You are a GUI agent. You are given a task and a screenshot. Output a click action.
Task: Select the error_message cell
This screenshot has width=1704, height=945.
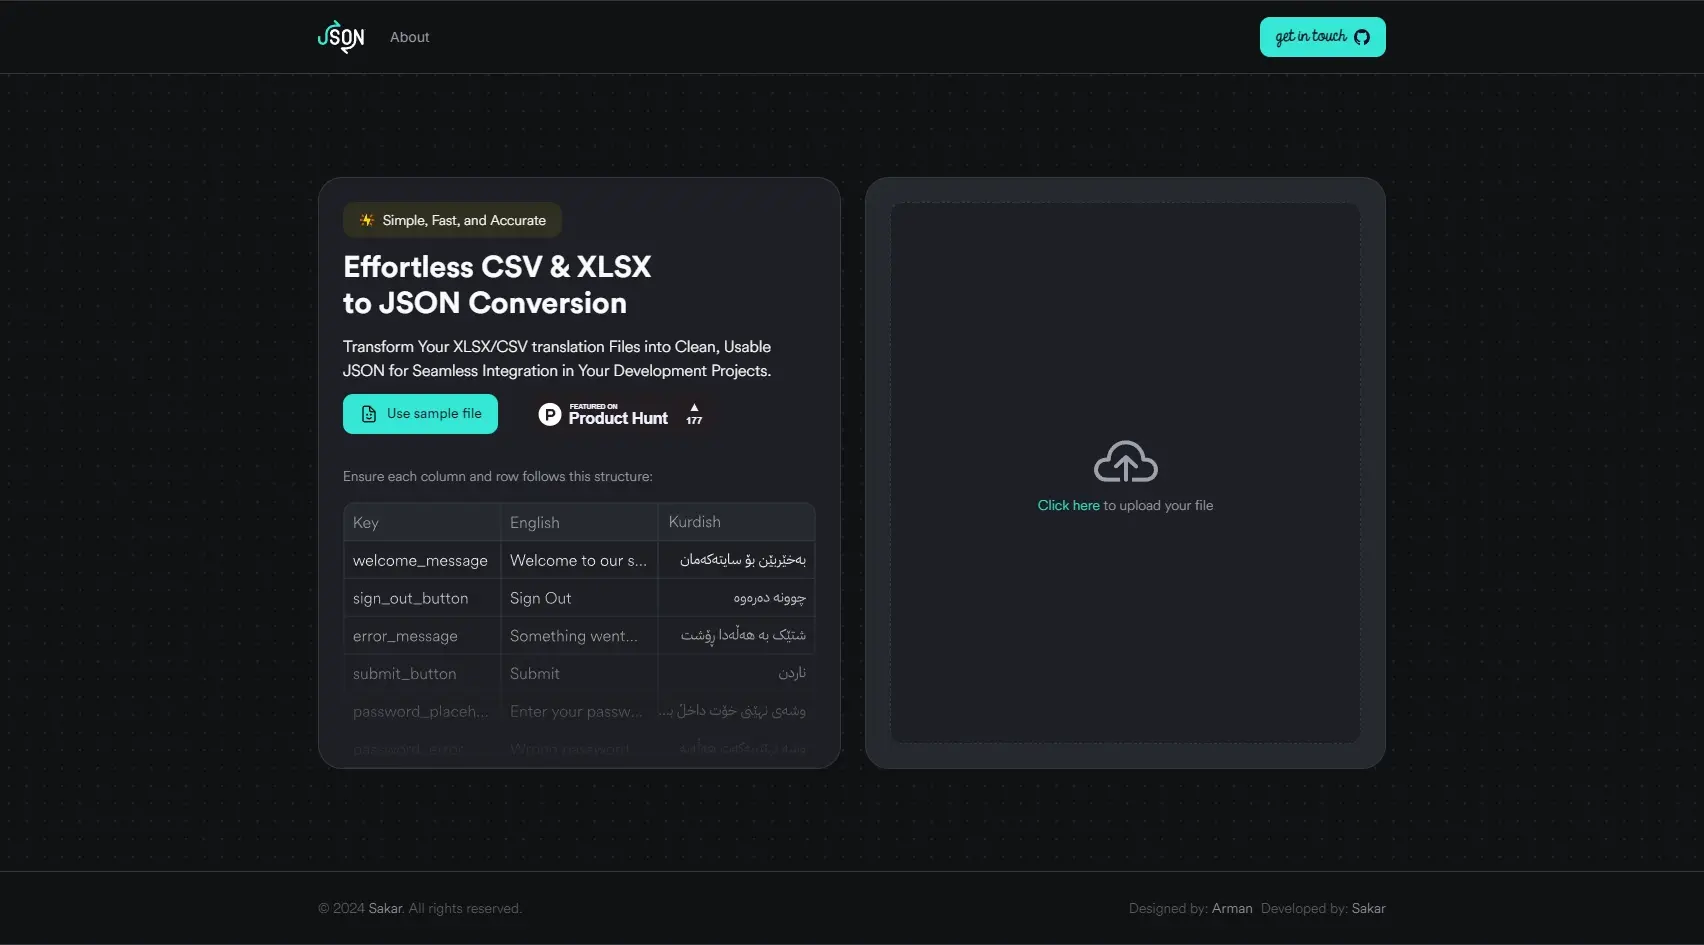tap(422, 636)
